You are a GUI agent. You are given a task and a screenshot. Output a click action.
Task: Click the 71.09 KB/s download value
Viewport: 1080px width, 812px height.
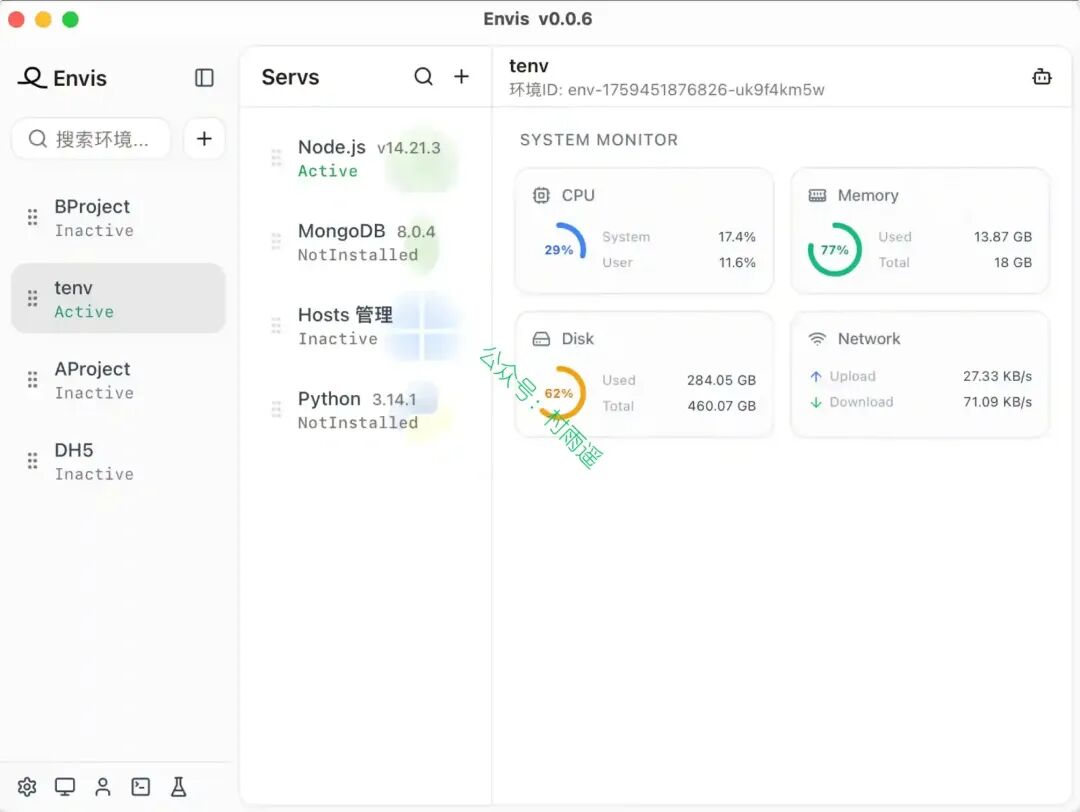tap(997, 402)
